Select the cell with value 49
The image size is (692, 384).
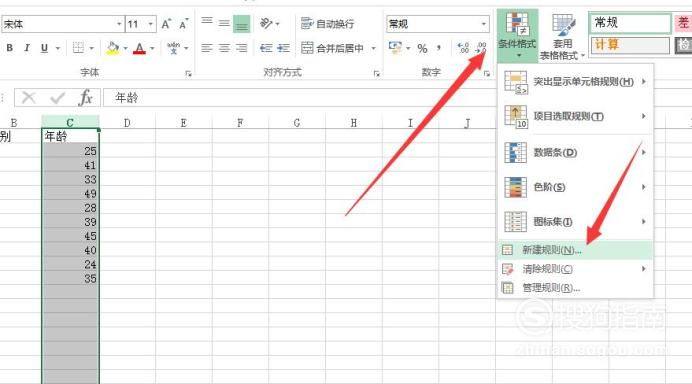click(70, 193)
